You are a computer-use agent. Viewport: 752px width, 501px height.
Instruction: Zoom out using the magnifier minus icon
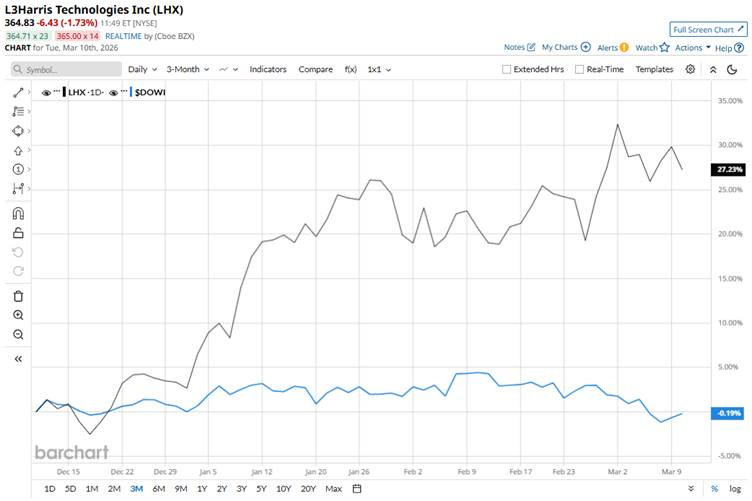tap(18, 334)
